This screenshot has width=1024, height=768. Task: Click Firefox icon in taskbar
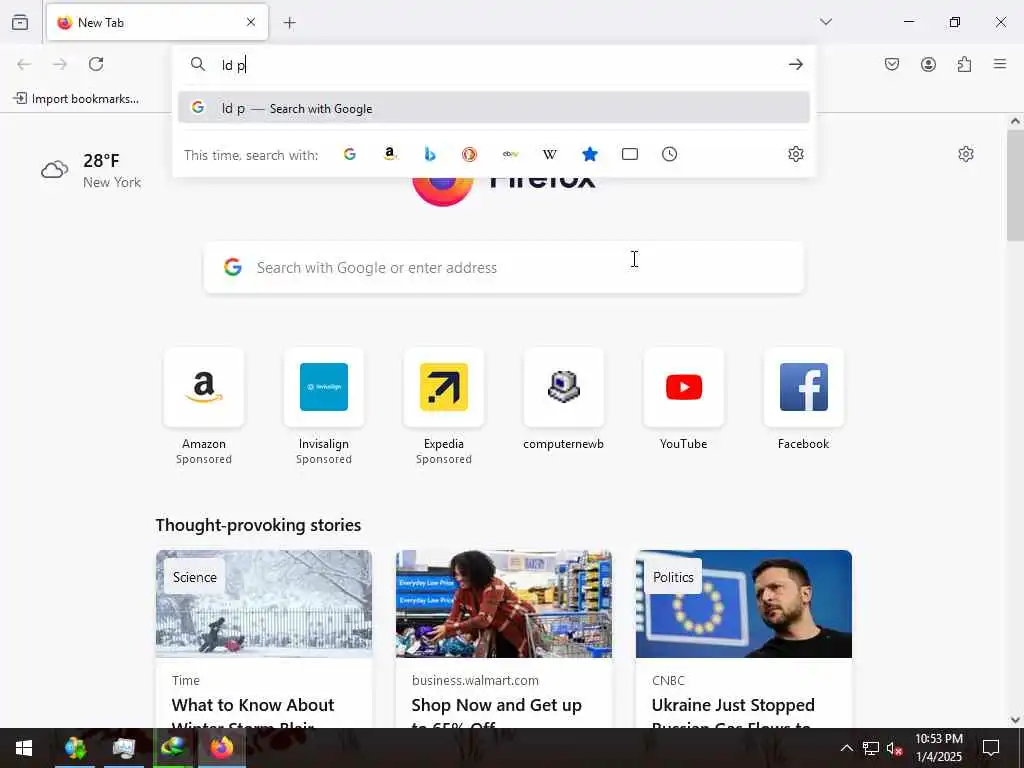click(x=221, y=748)
